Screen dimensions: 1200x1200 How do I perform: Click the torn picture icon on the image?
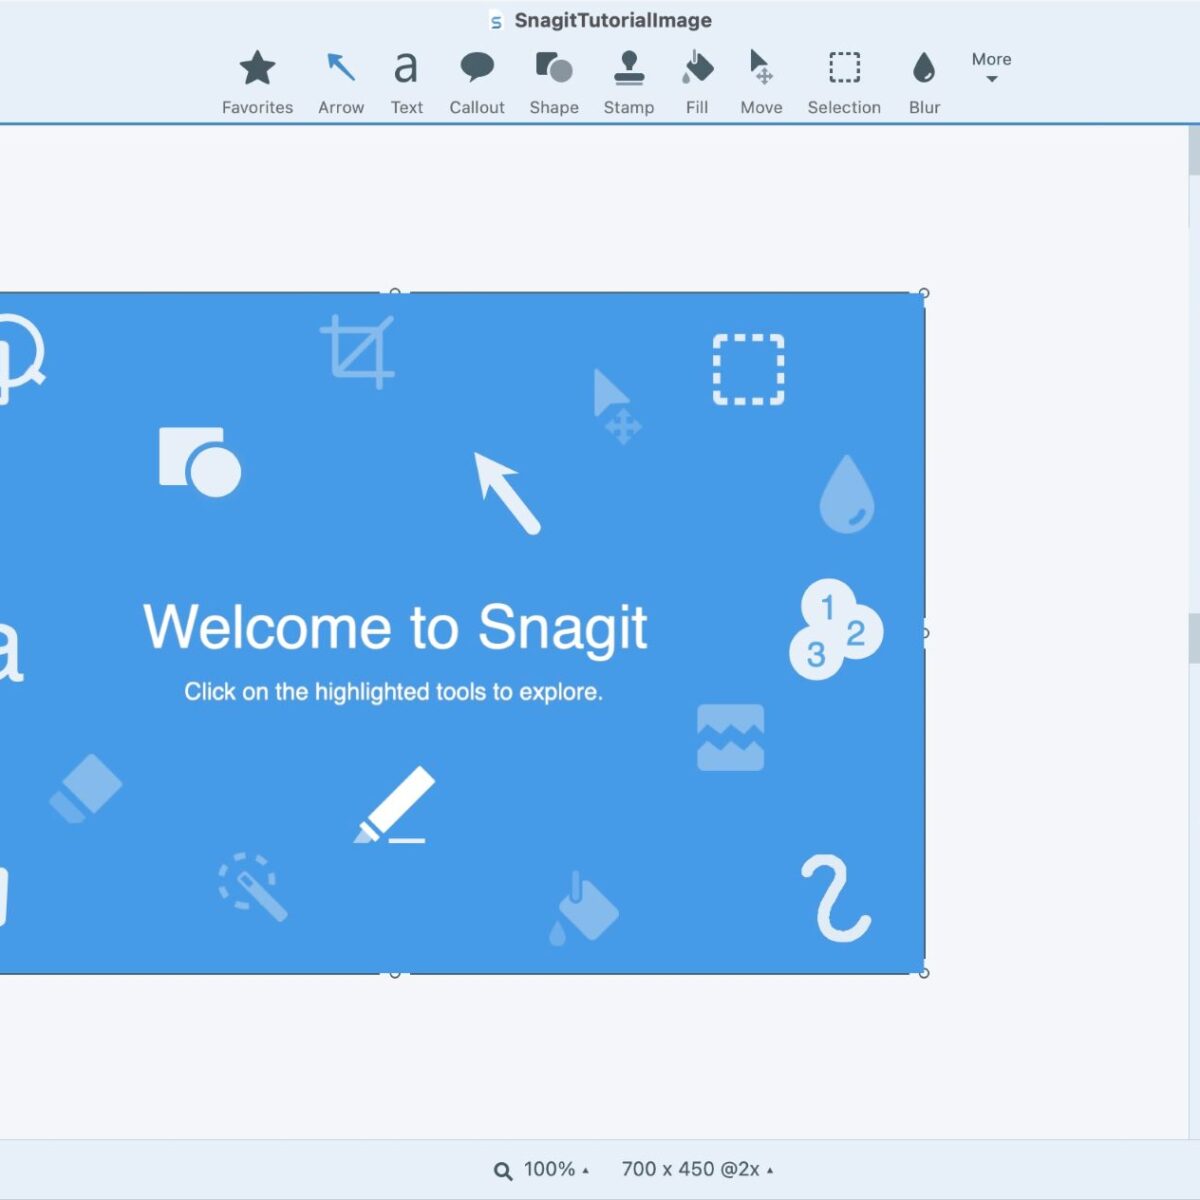coord(730,738)
